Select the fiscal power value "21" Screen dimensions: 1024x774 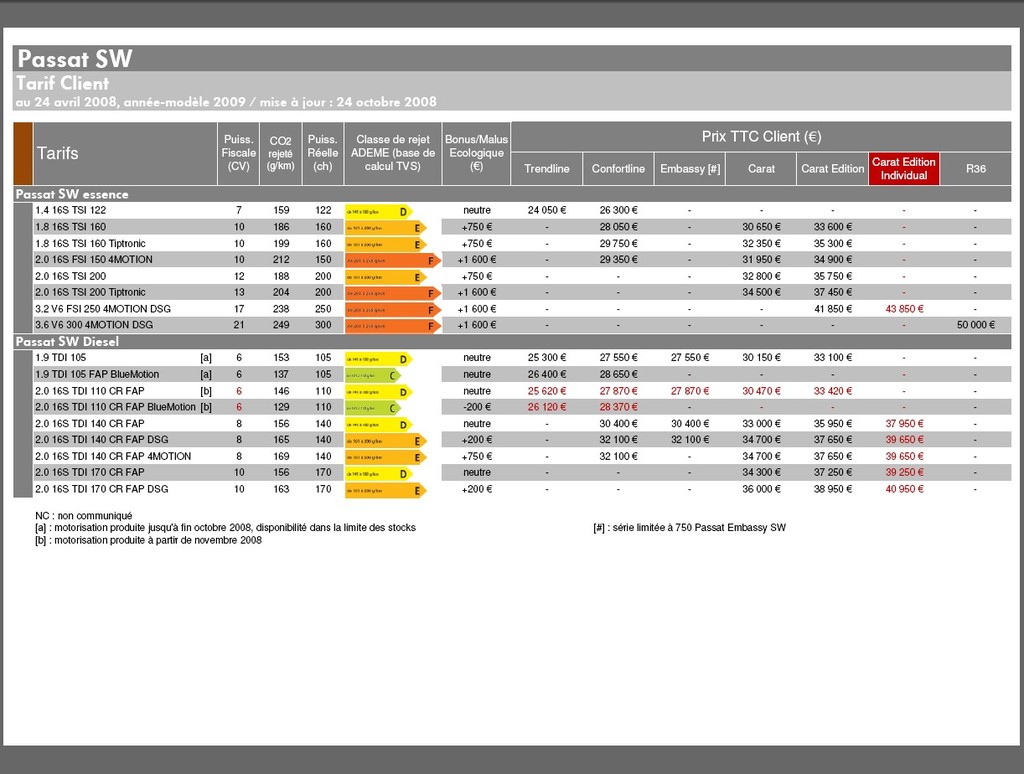pos(239,325)
